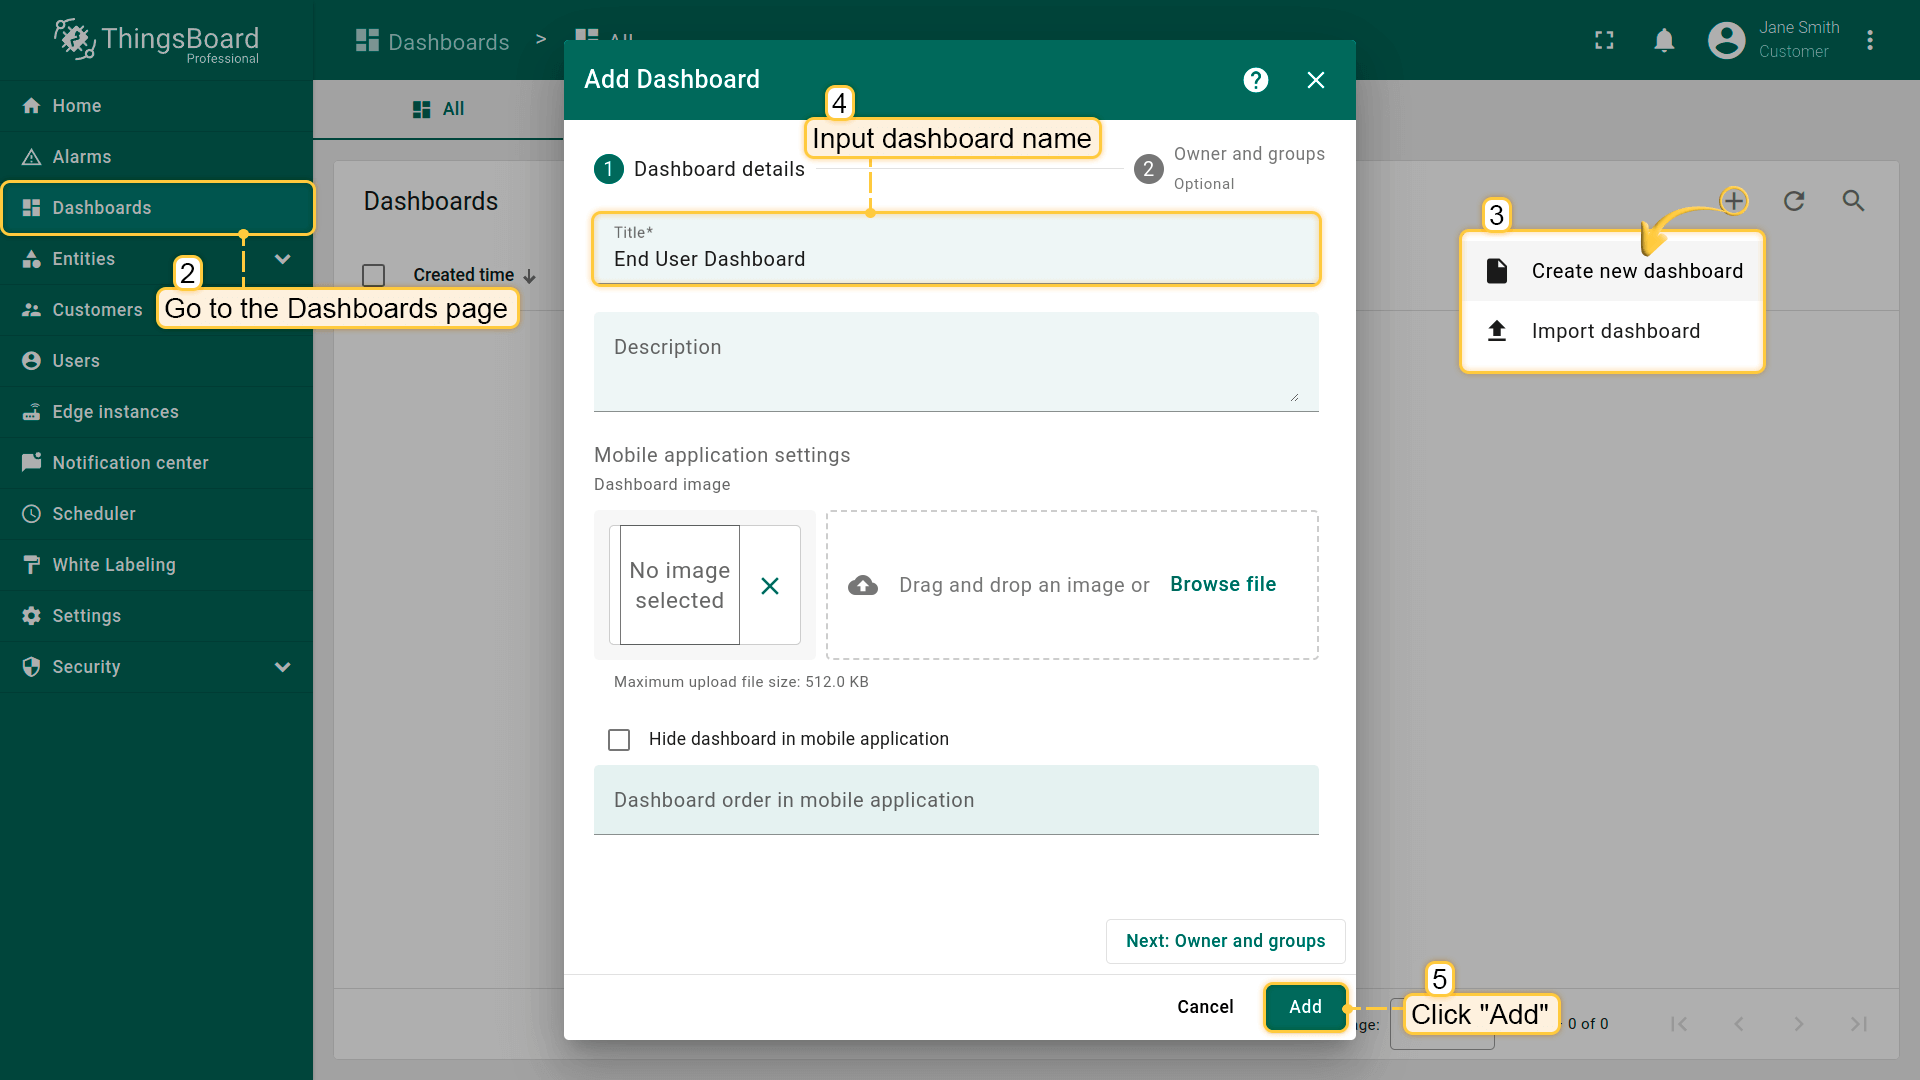Open dashboard search magnifier icon
The image size is (1920, 1080).
[x=1853, y=201]
